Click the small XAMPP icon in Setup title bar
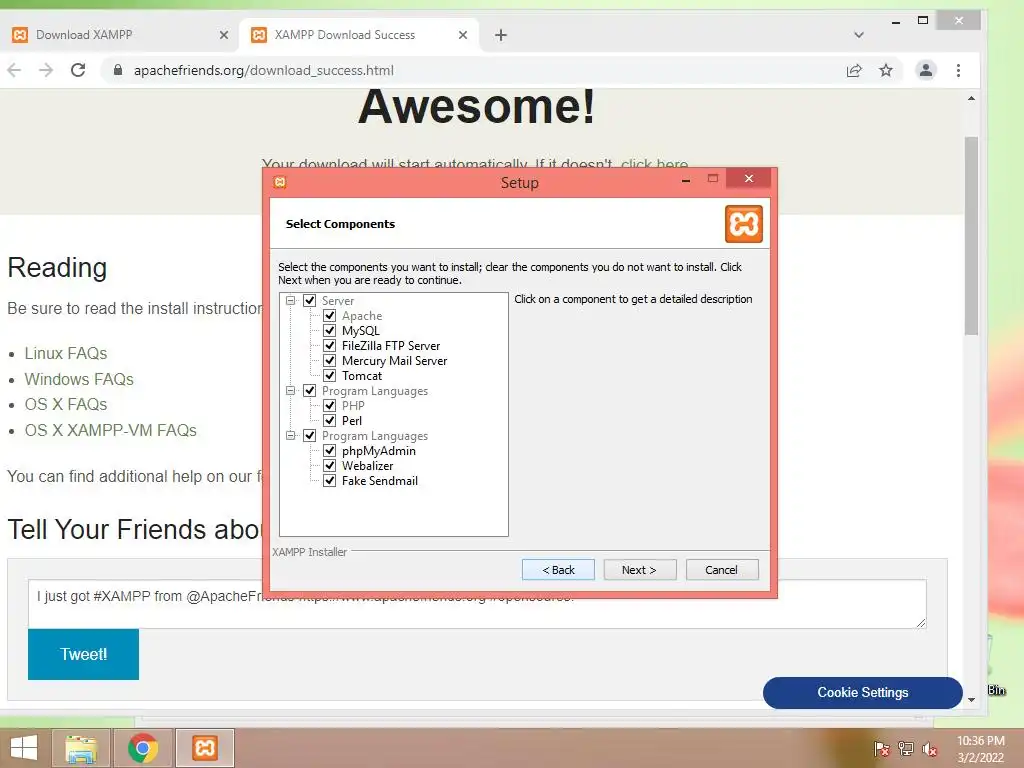Image resolution: width=1024 pixels, height=768 pixels. pyautogui.click(x=280, y=182)
